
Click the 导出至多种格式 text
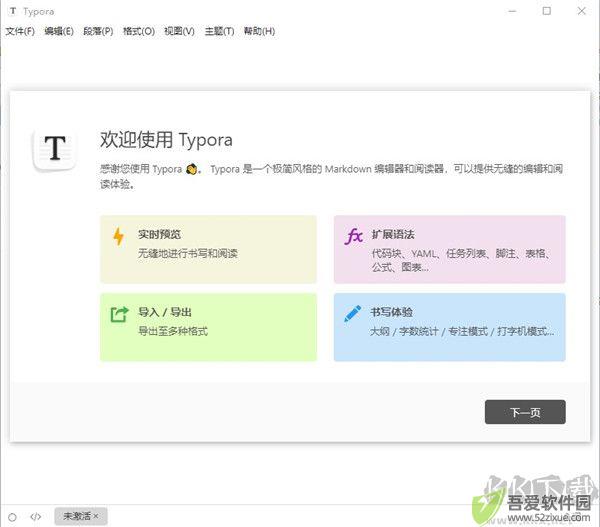173,331
